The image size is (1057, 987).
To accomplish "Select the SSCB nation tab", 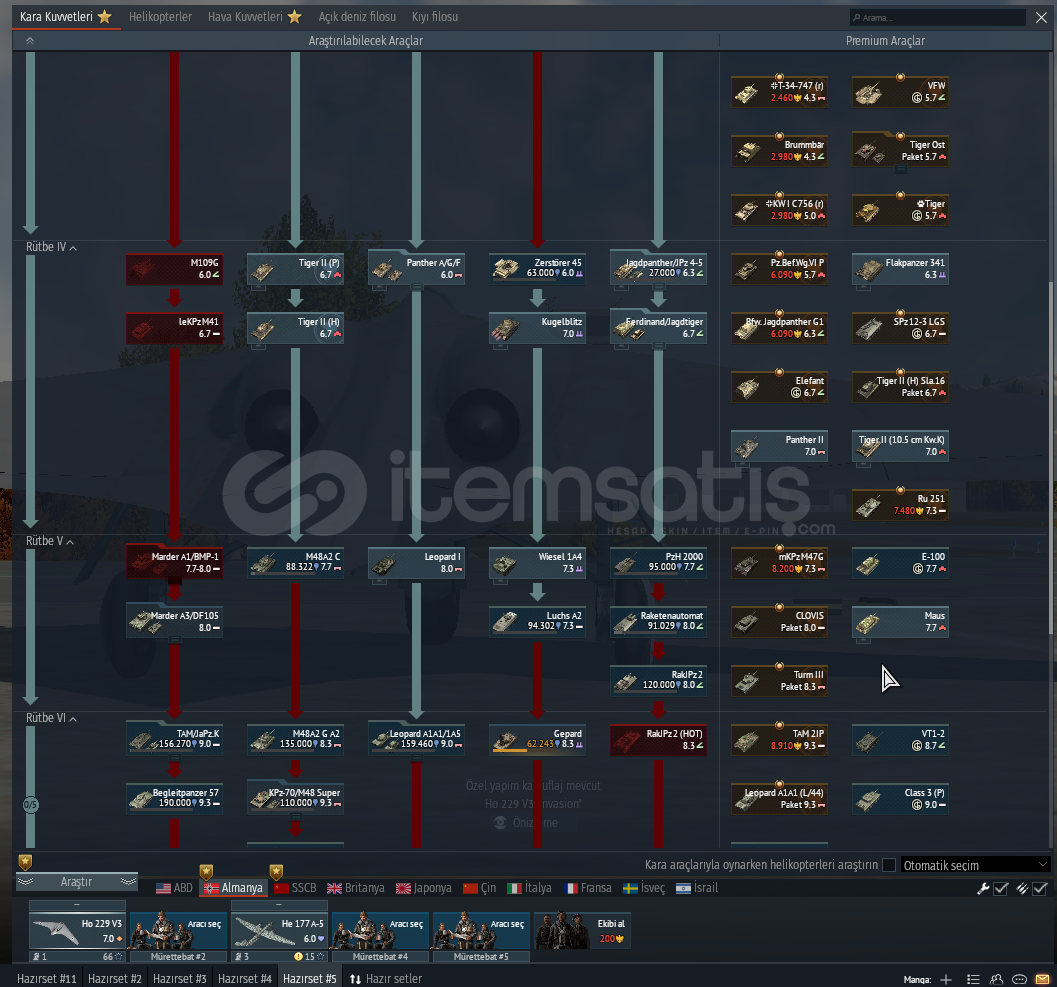I will [295, 889].
